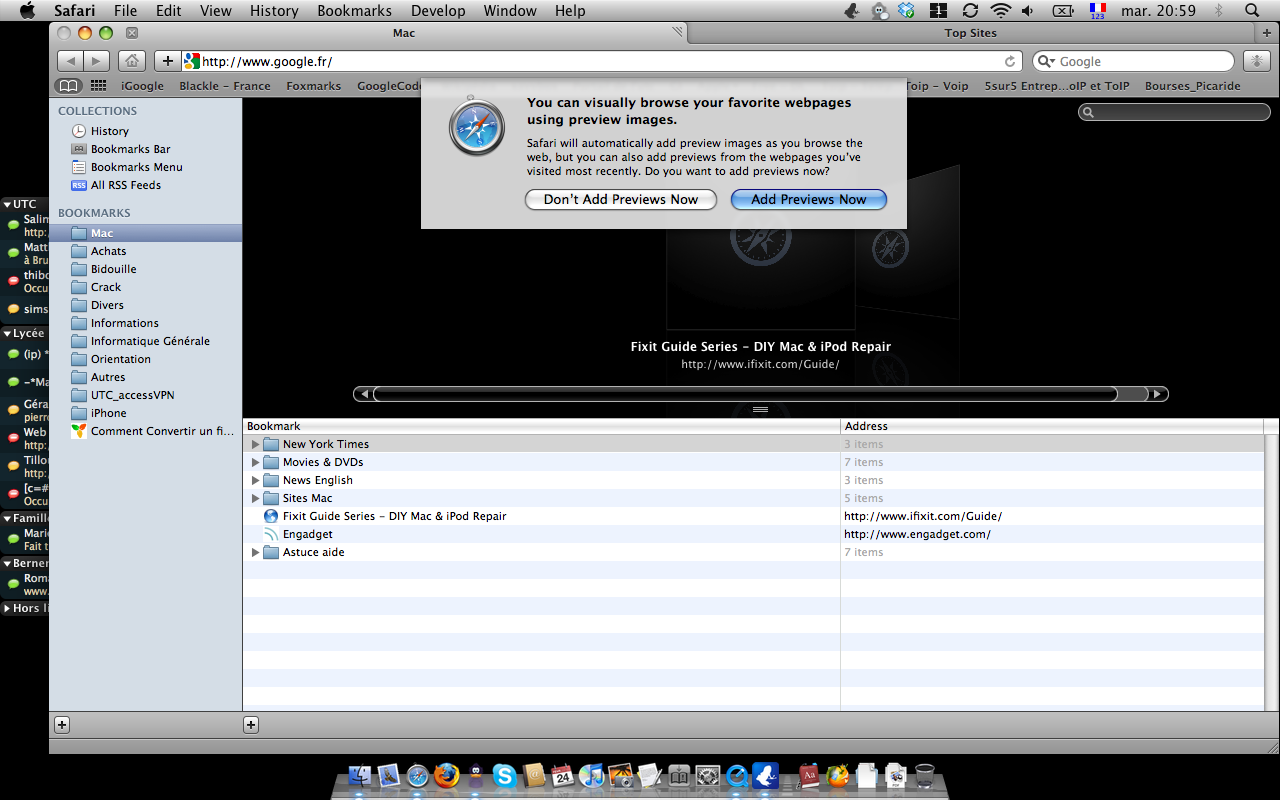Screen dimensions: 1280x800
Task: Go back with the Back arrow button
Action: [x=71, y=61]
